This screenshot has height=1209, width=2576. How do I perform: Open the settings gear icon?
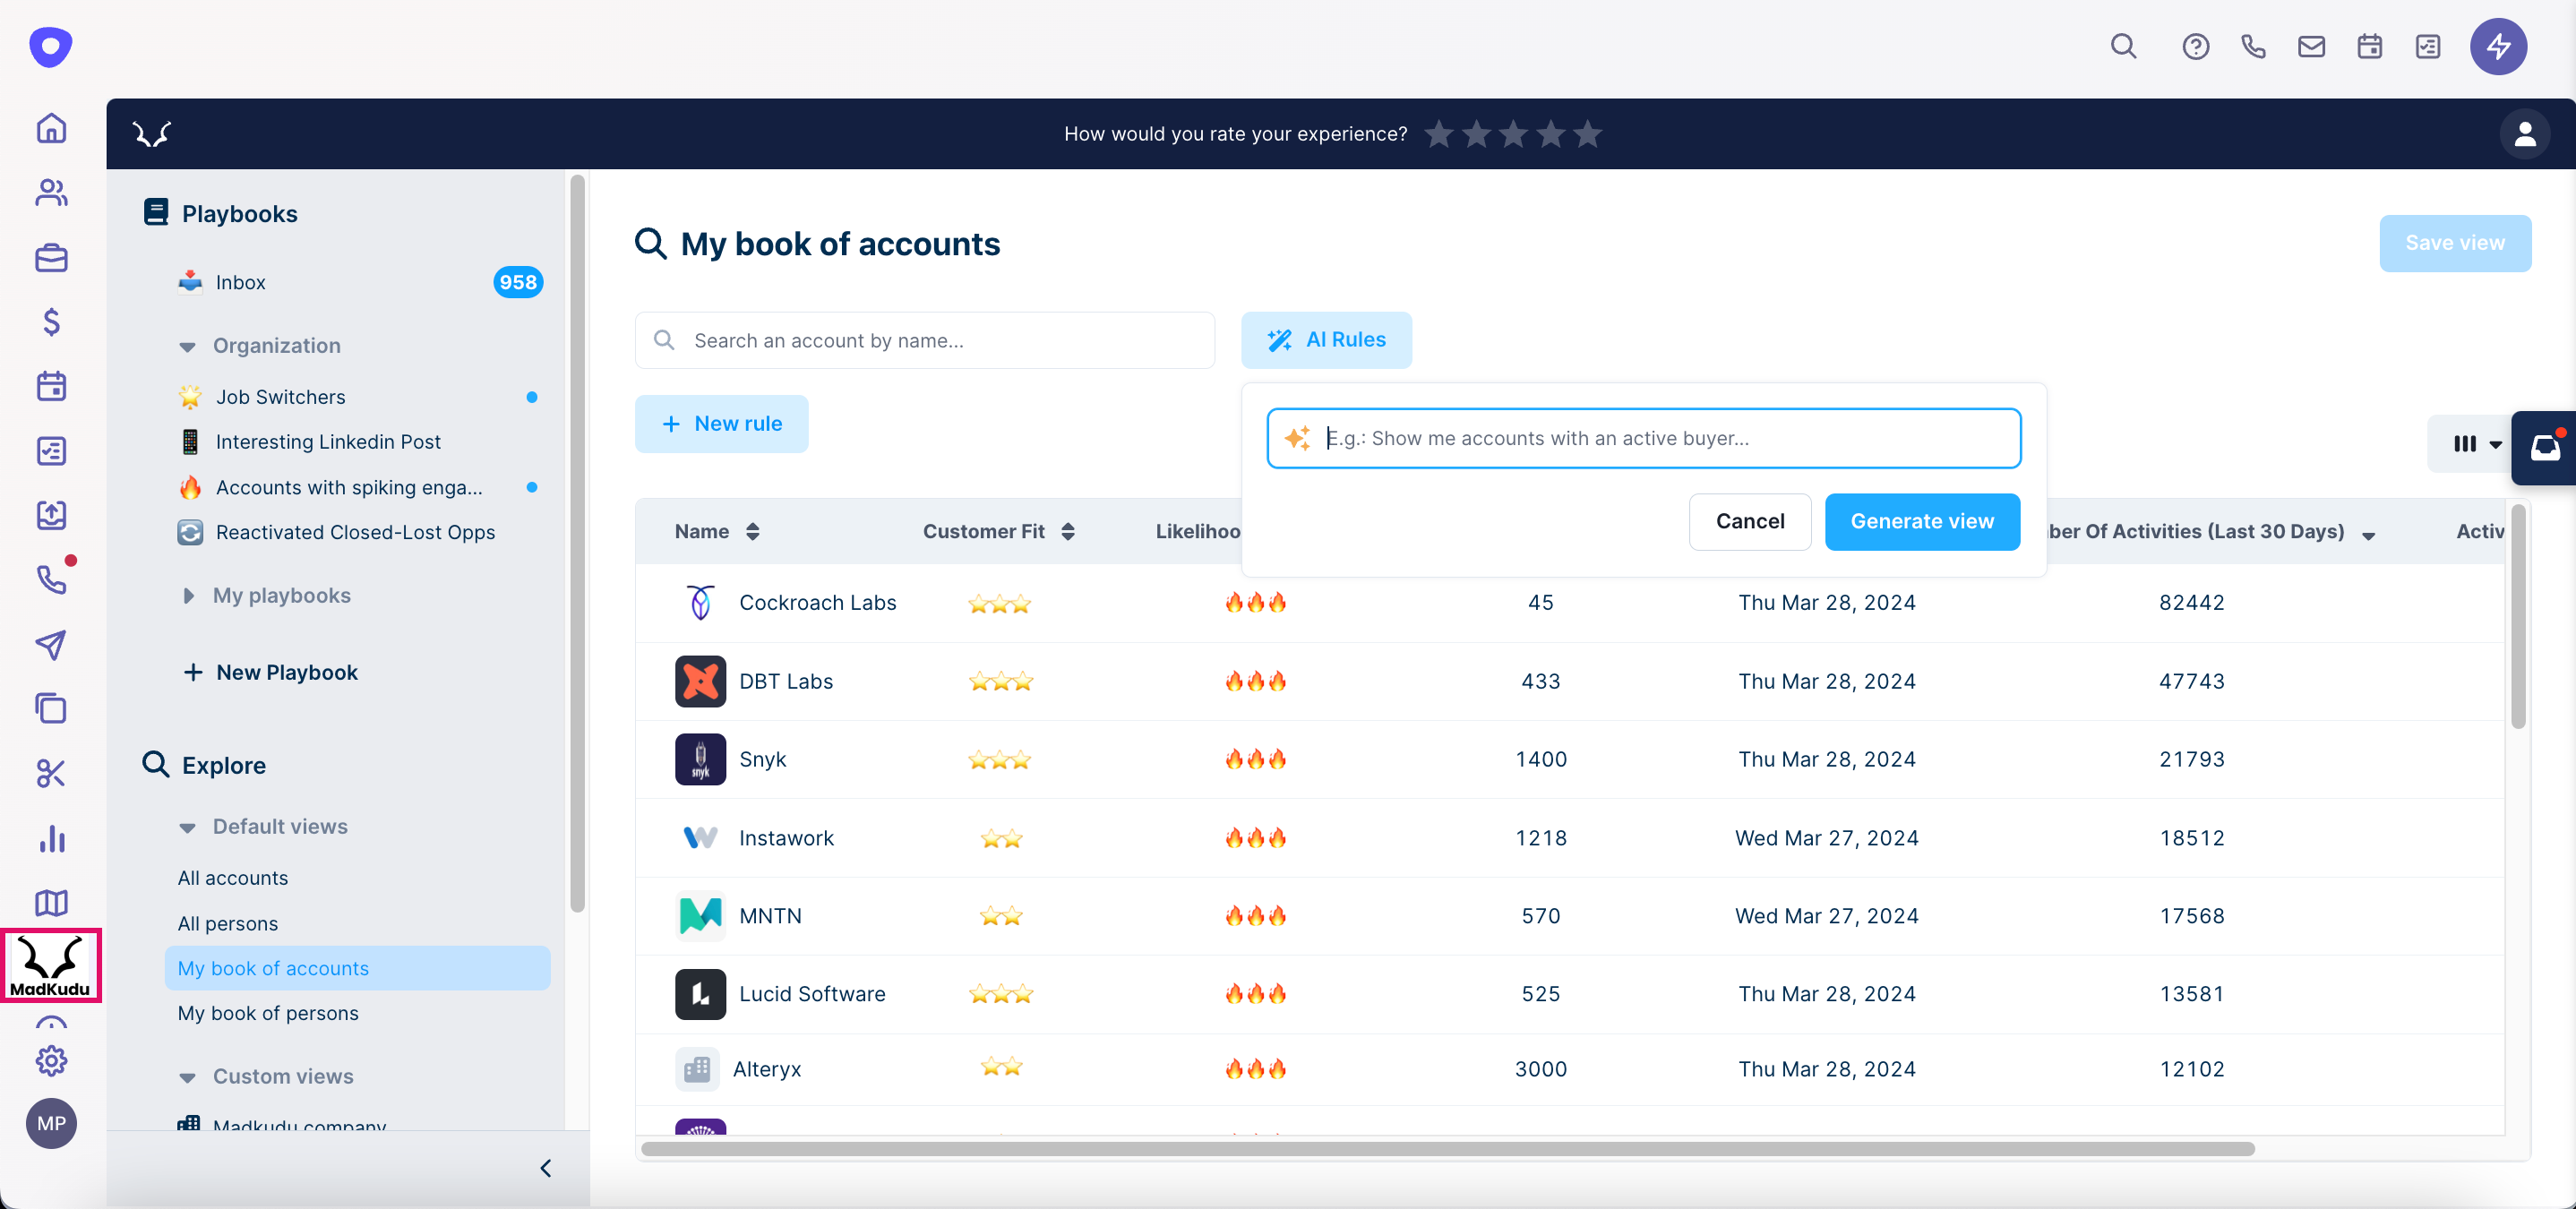coord(51,1060)
